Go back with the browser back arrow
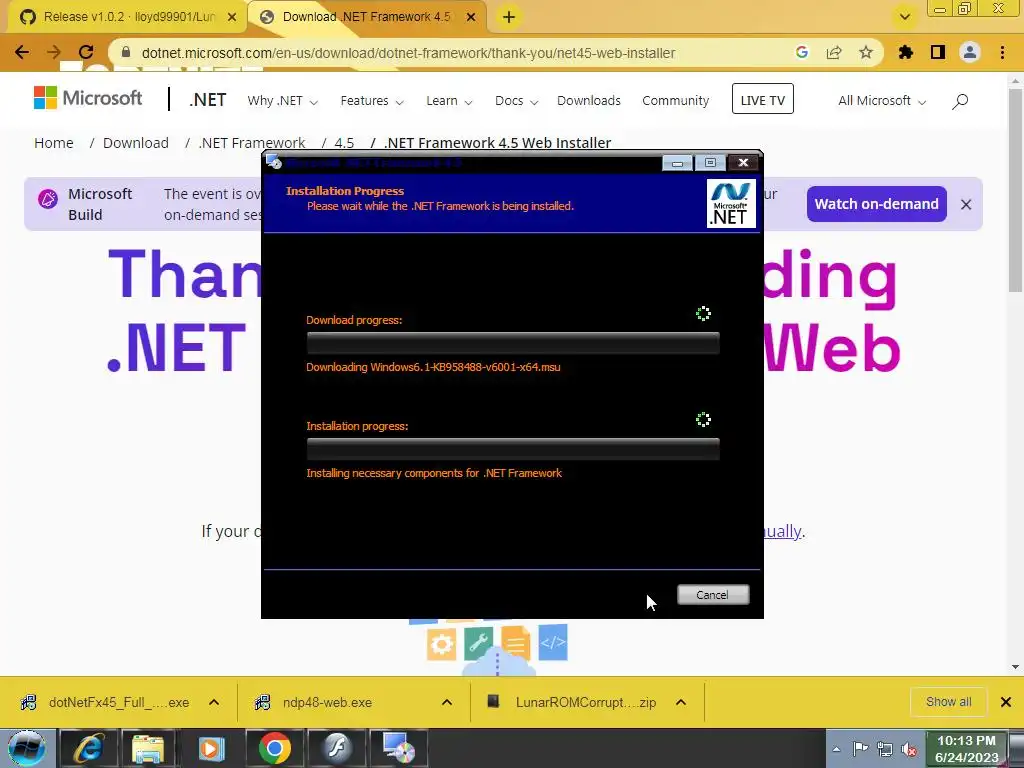This screenshot has height=768, width=1024. point(22,52)
